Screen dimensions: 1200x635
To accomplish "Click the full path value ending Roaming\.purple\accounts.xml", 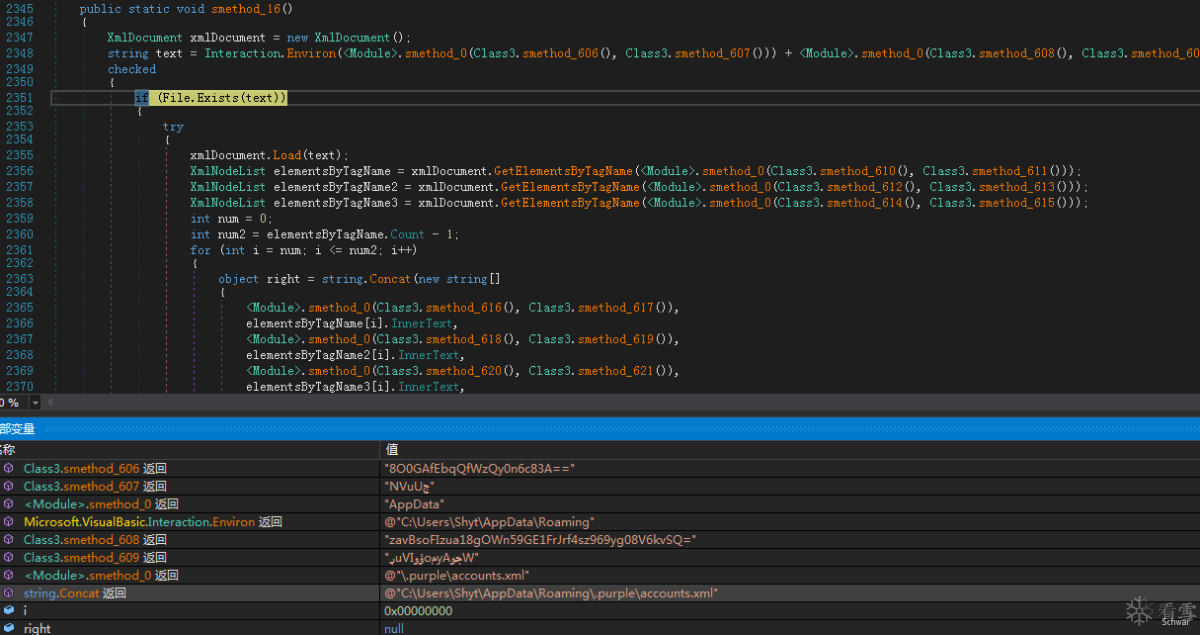I will pos(551,593).
